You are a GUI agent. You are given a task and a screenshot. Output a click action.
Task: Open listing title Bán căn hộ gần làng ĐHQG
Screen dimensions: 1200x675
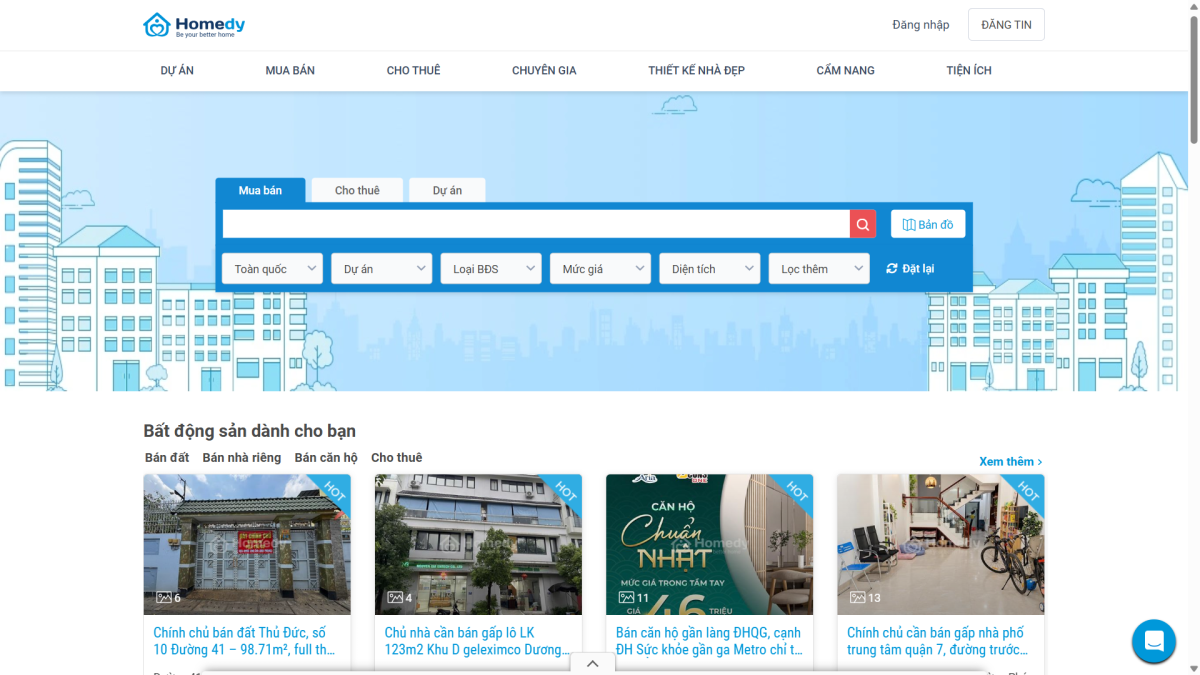[709, 641]
